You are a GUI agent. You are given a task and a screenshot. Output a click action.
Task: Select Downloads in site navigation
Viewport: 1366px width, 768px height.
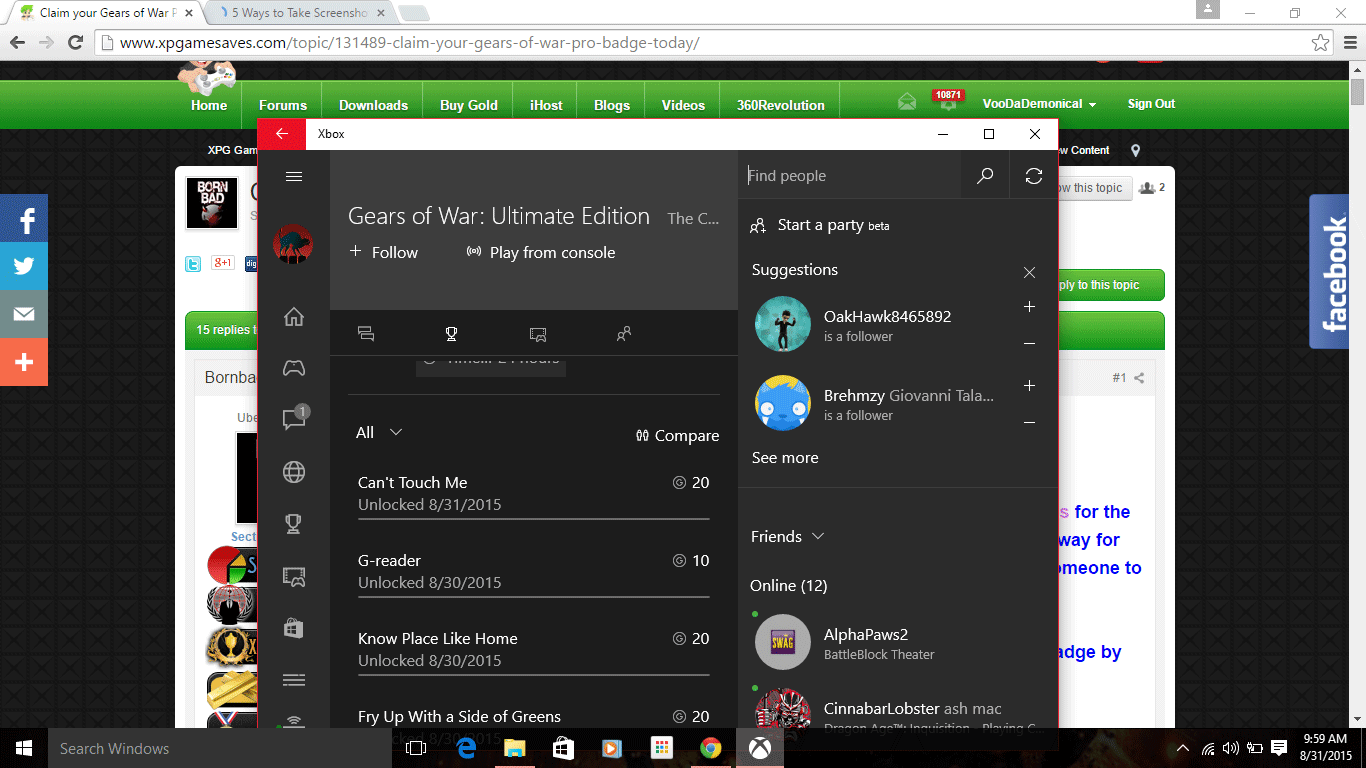tap(373, 105)
